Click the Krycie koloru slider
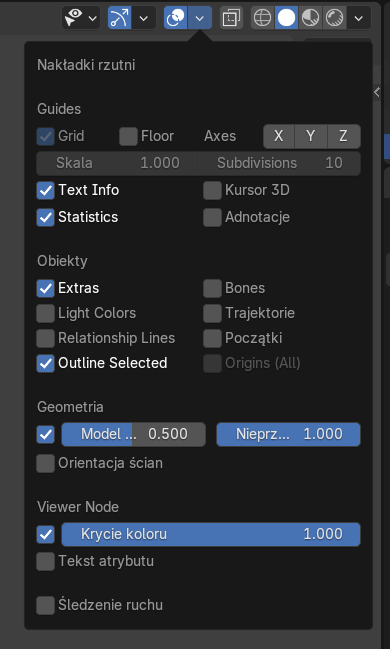Screen dimensions: 390x649 [211, 534]
